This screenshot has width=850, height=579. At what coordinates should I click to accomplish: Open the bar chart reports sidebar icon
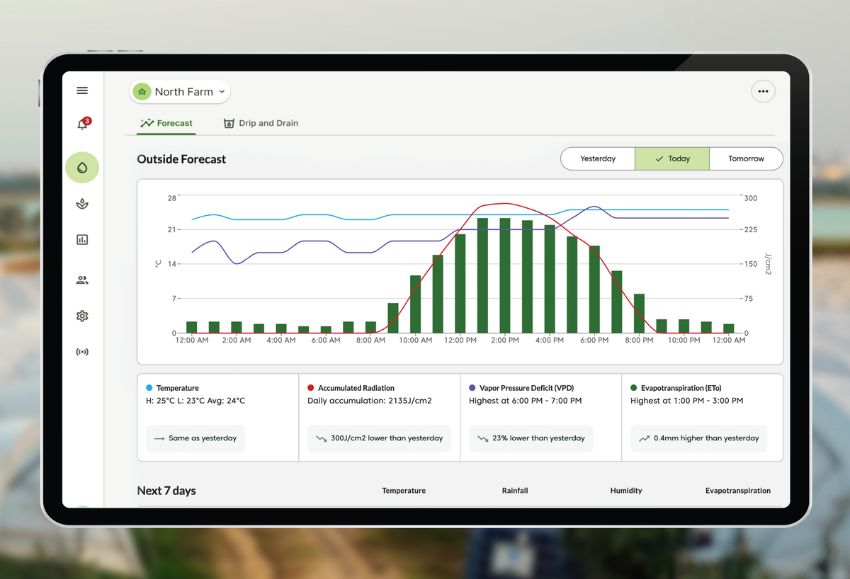[x=82, y=240]
